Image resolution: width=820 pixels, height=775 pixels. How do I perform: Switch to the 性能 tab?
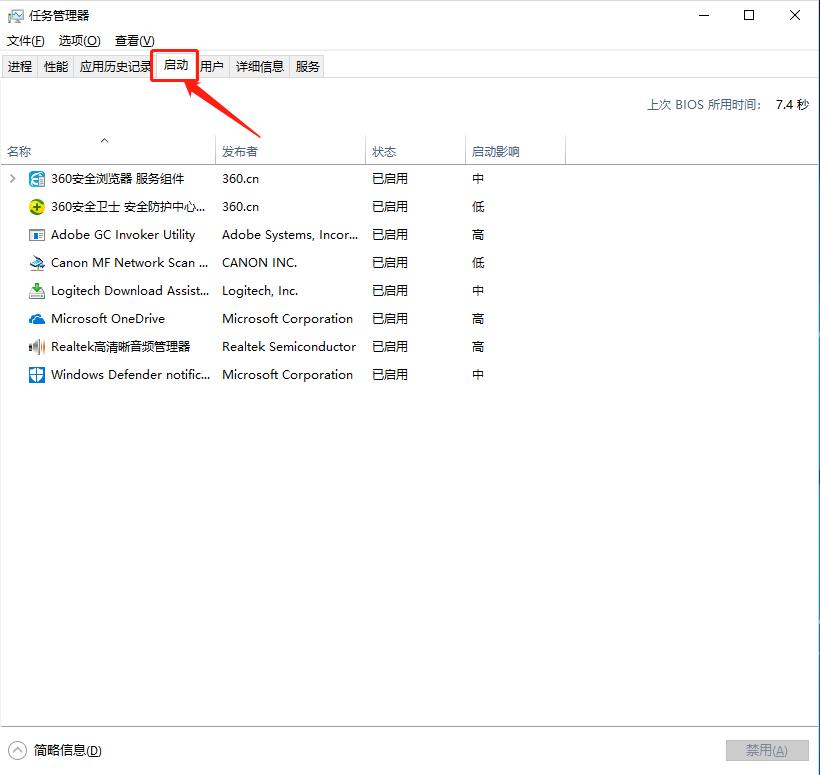[55, 66]
